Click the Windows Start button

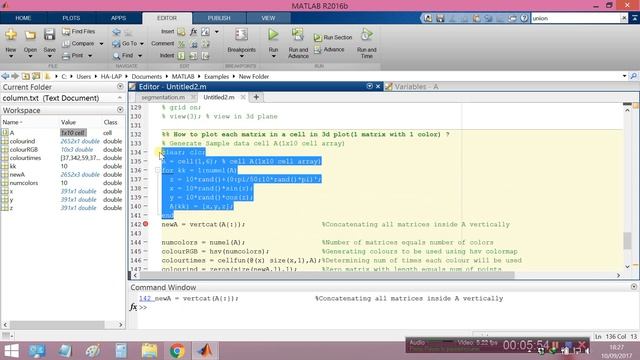11,351
